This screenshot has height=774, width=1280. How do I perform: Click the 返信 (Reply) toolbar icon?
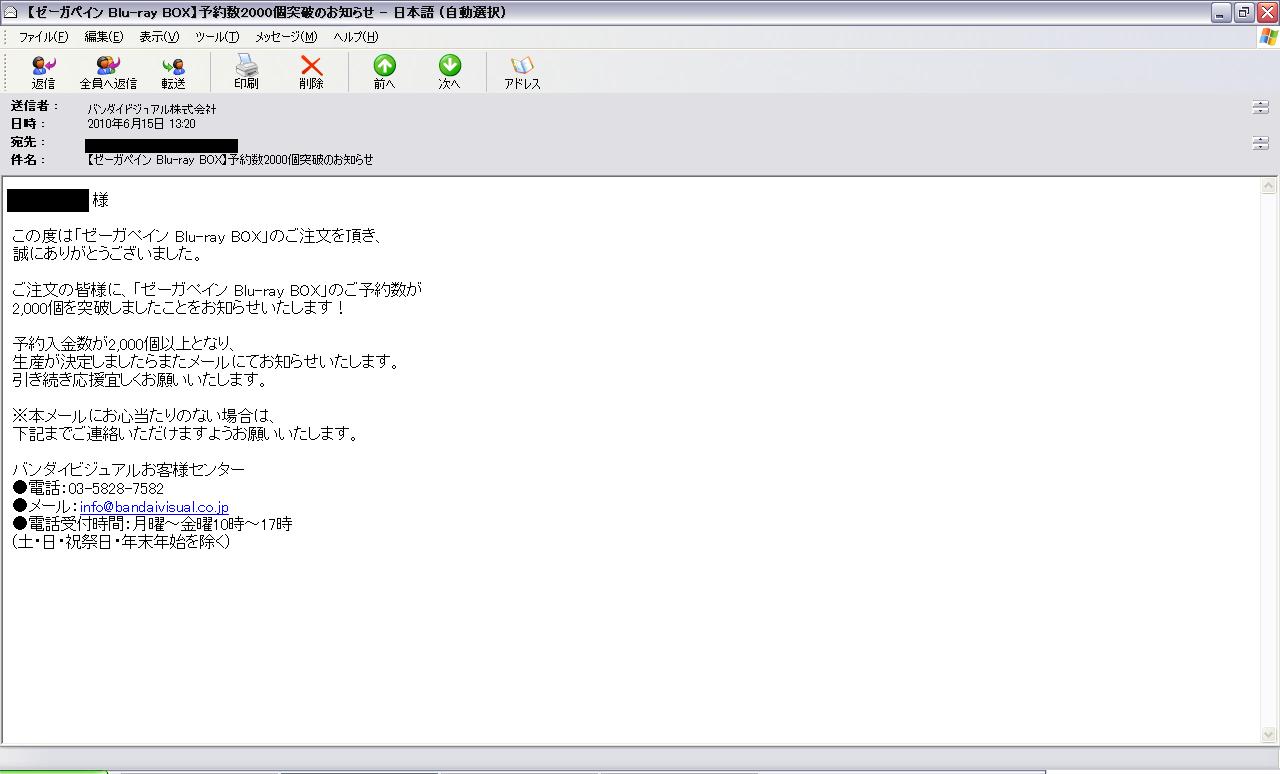coord(43,72)
